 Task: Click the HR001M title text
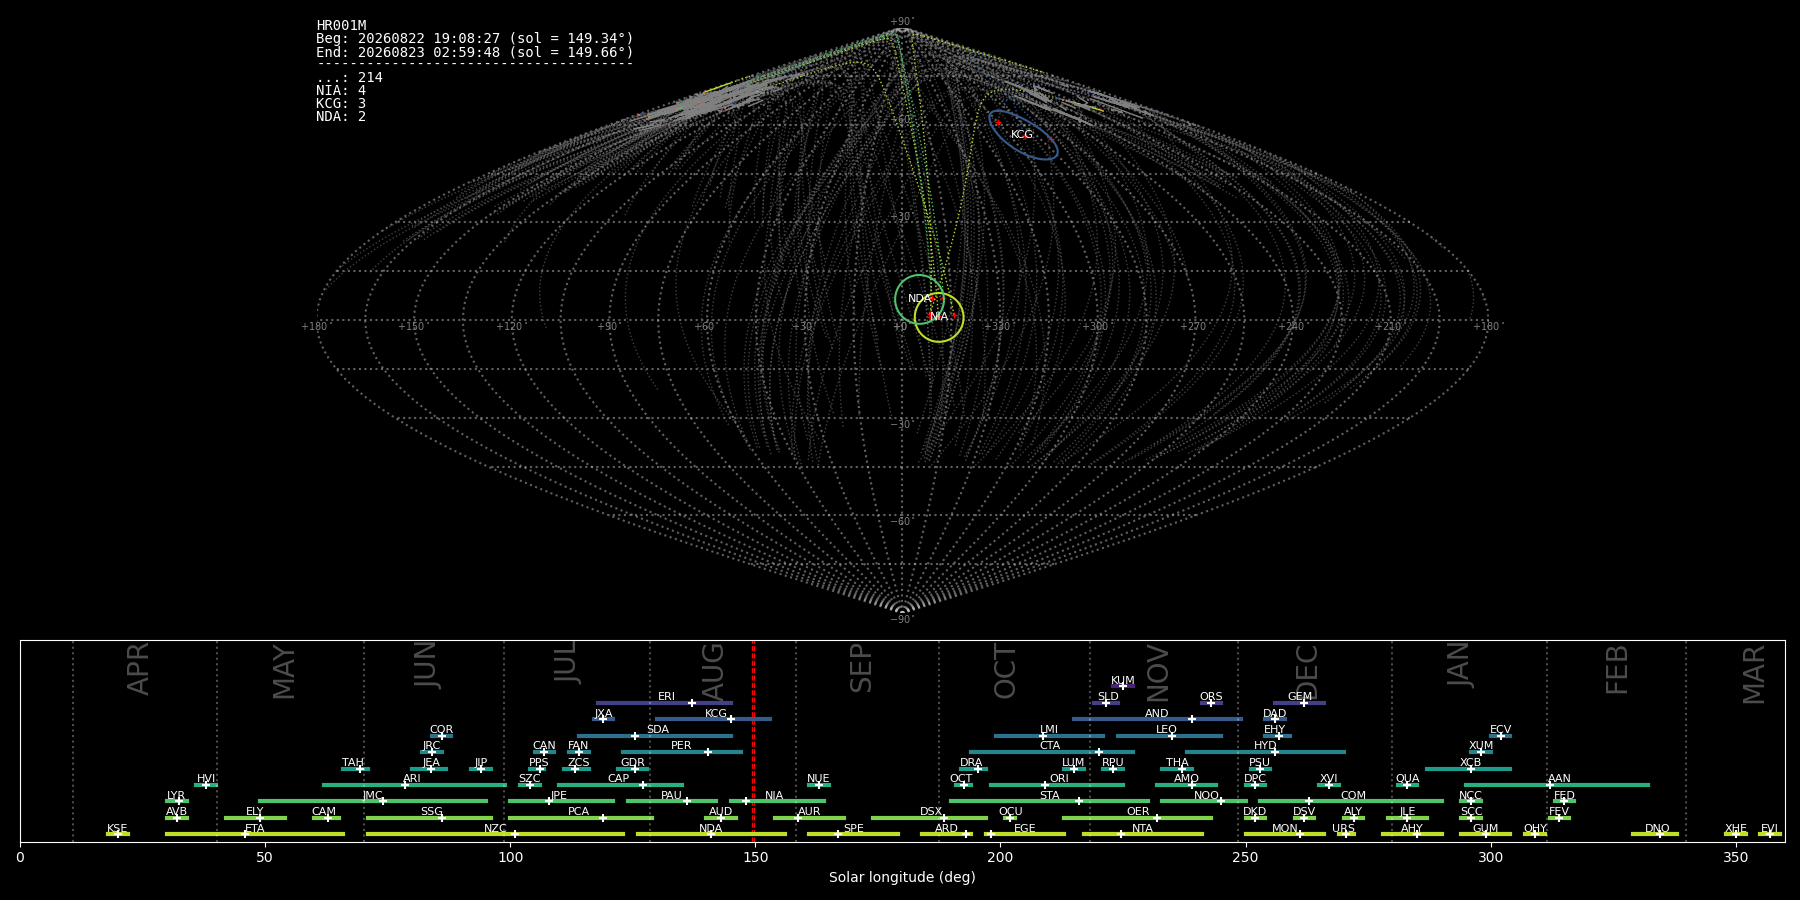click(341, 26)
